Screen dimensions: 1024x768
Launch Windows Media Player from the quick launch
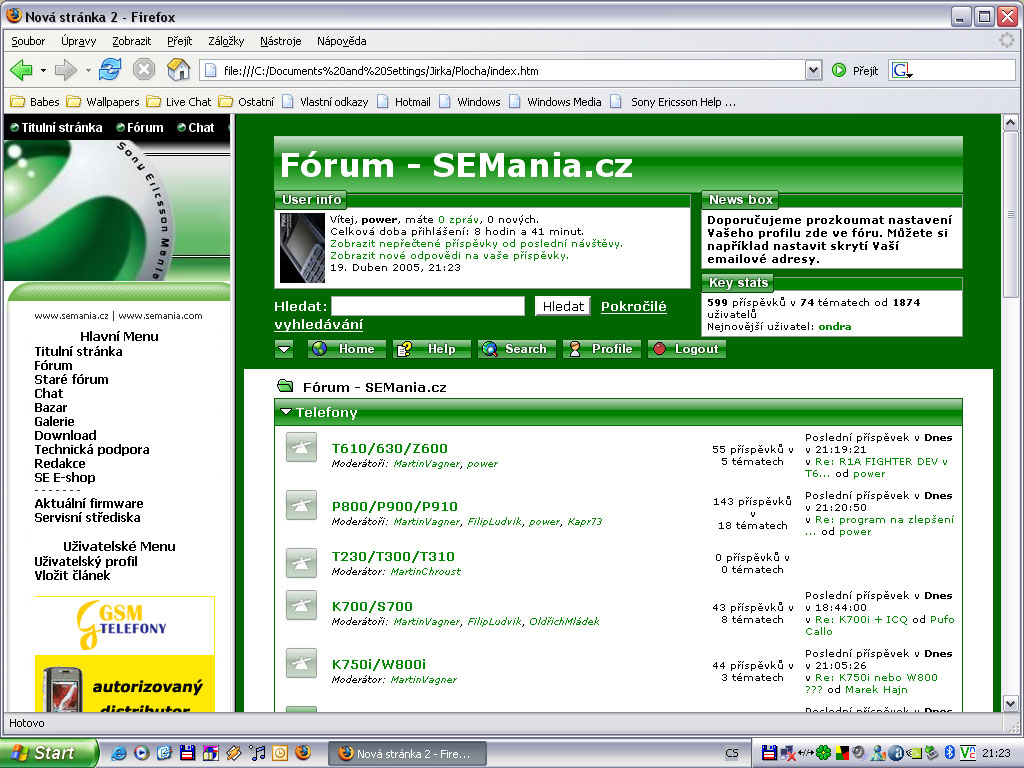point(141,753)
